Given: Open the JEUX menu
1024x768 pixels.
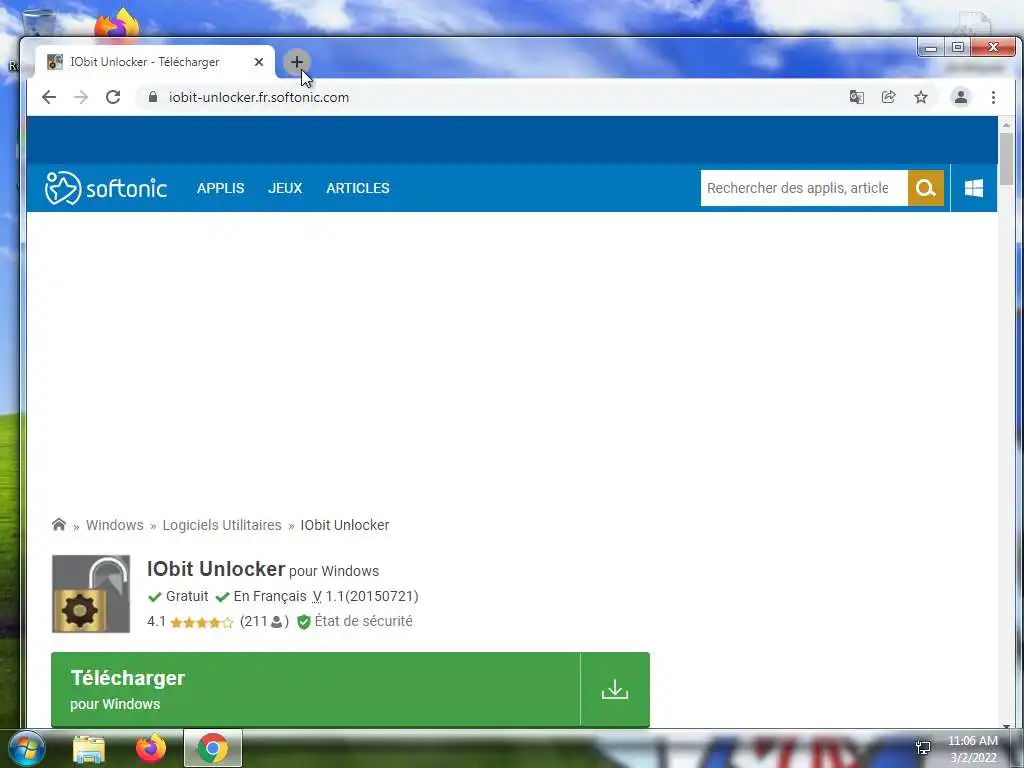Looking at the screenshot, I should 285,188.
